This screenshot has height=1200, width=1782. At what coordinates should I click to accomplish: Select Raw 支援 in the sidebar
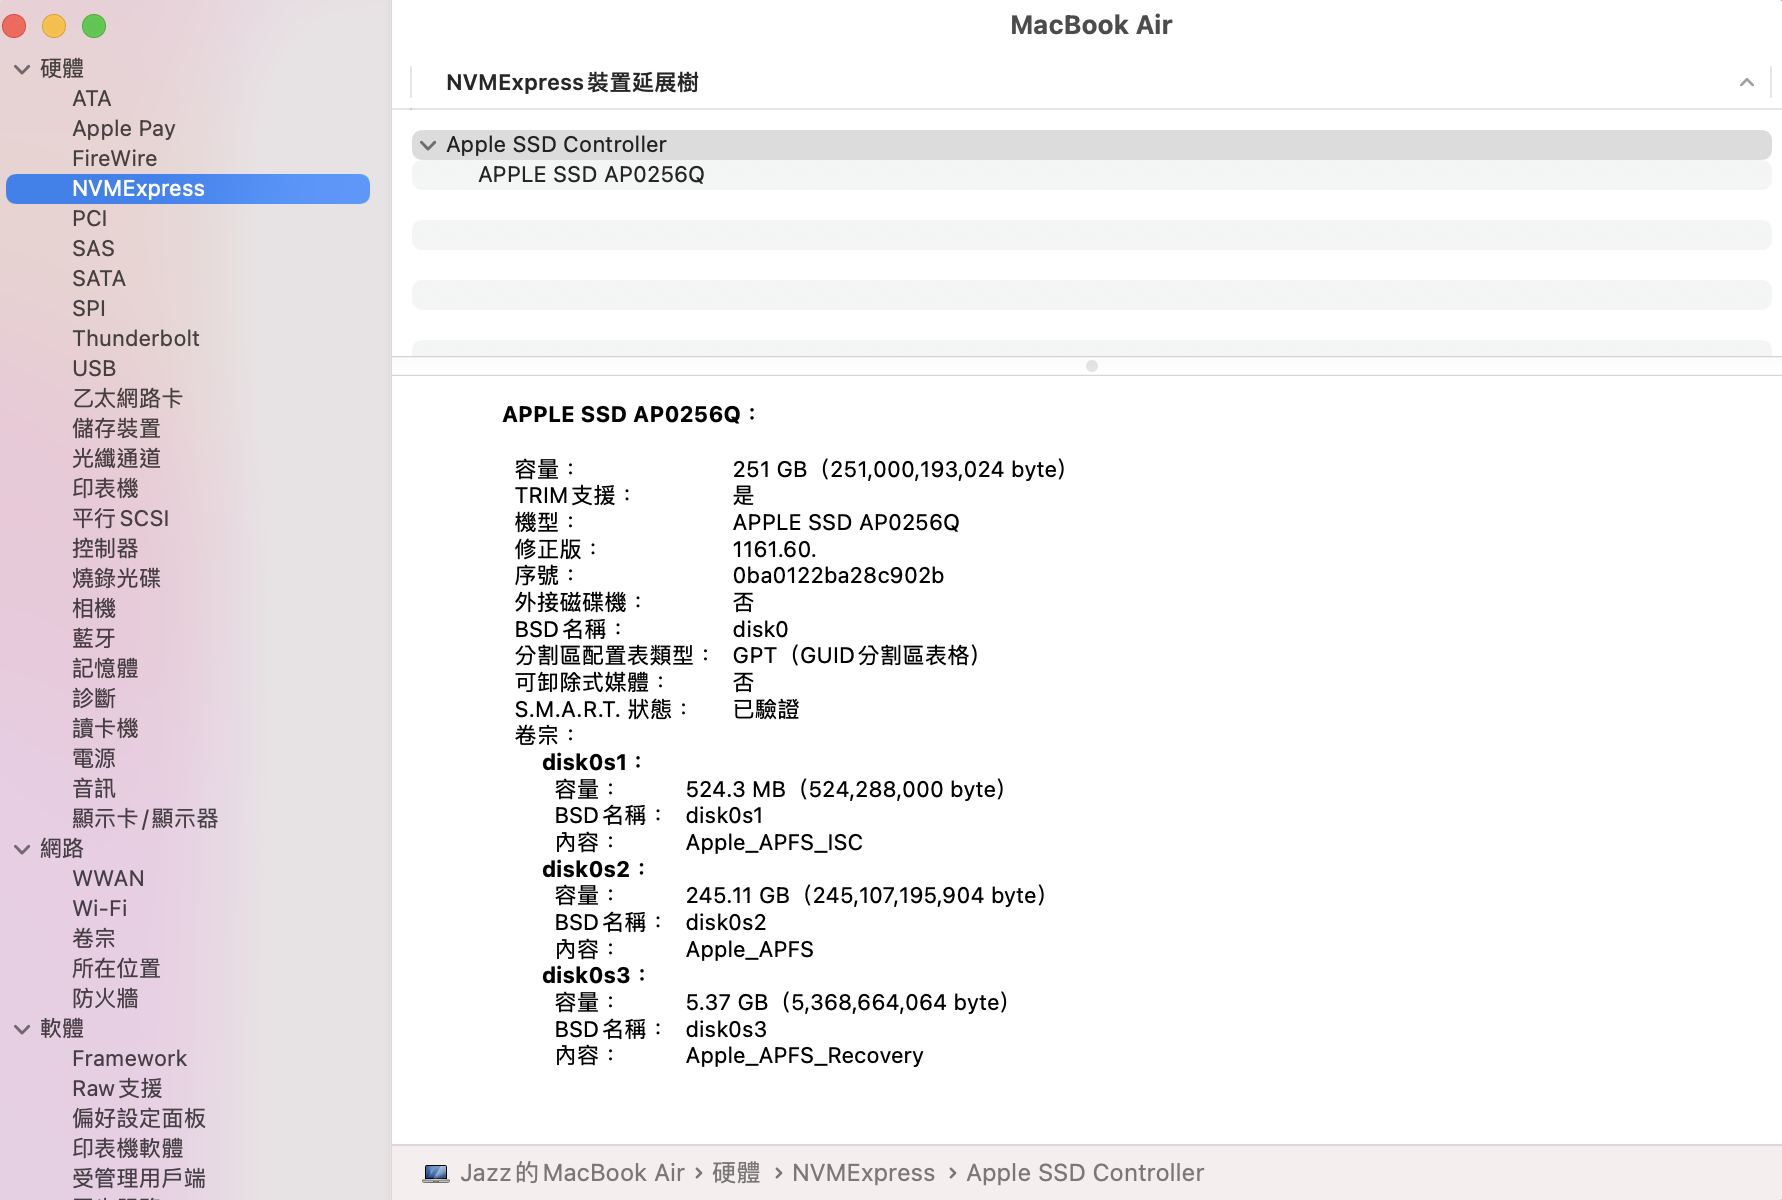118,1089
